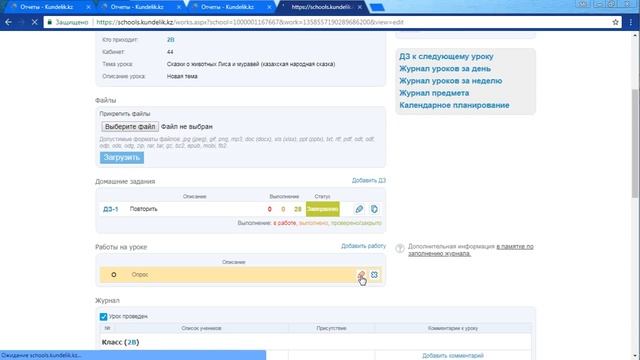Click the browser address bar URL

pyautogui.click(x=250, y=22)
